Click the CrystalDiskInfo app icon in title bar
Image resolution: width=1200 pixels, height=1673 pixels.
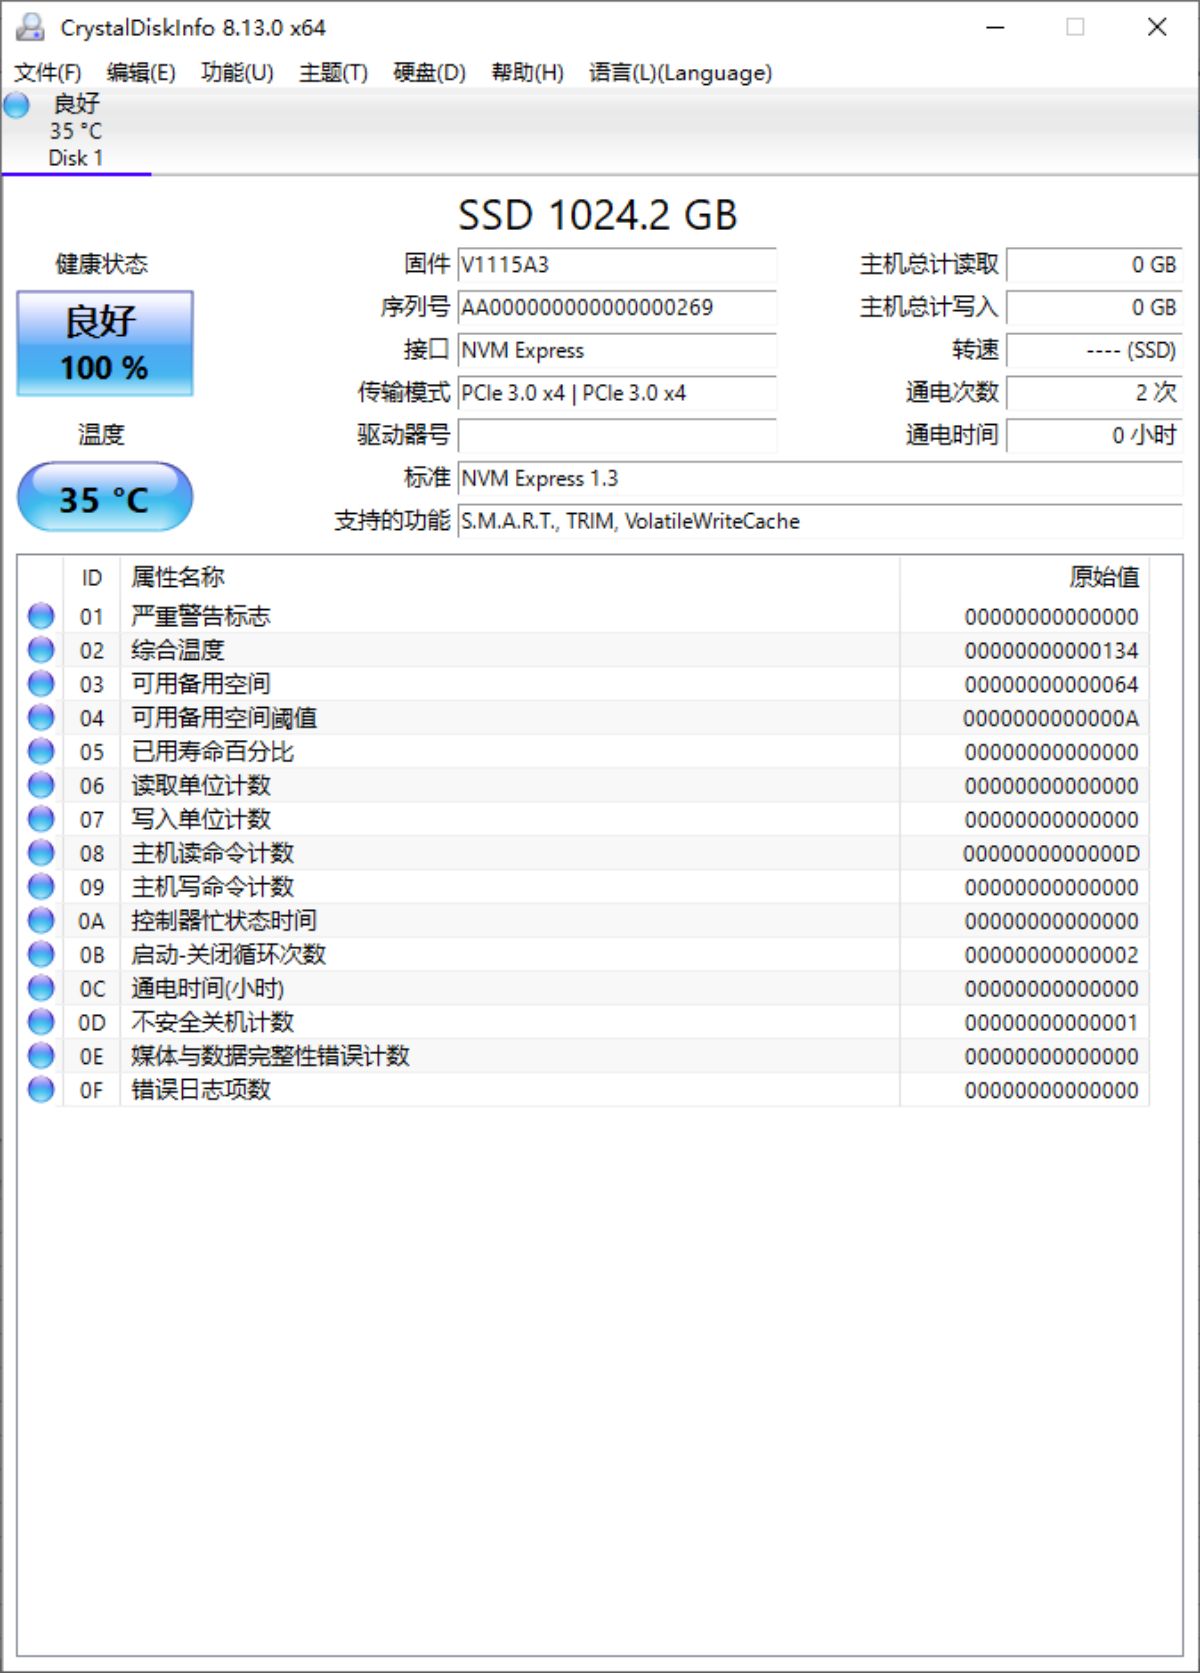pos(30,27)
